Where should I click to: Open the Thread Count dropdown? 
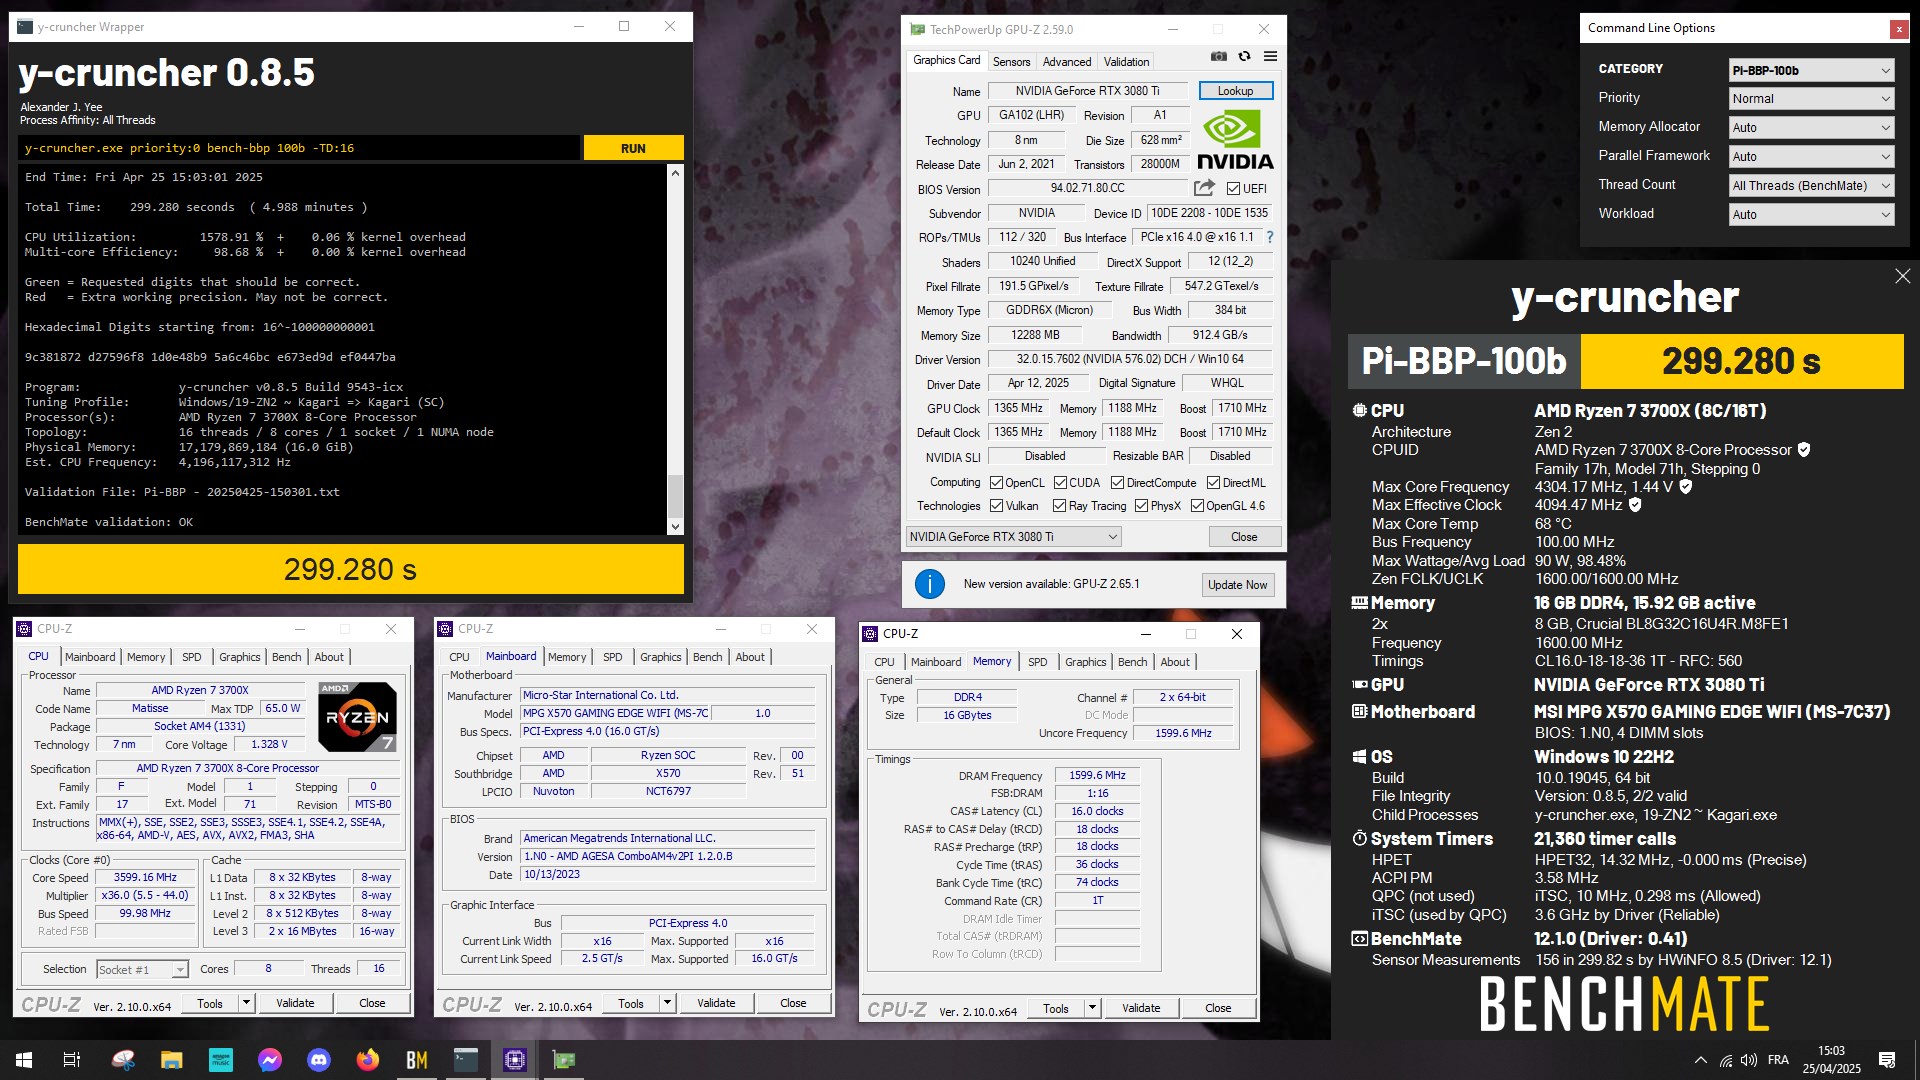coord(1811,186)
